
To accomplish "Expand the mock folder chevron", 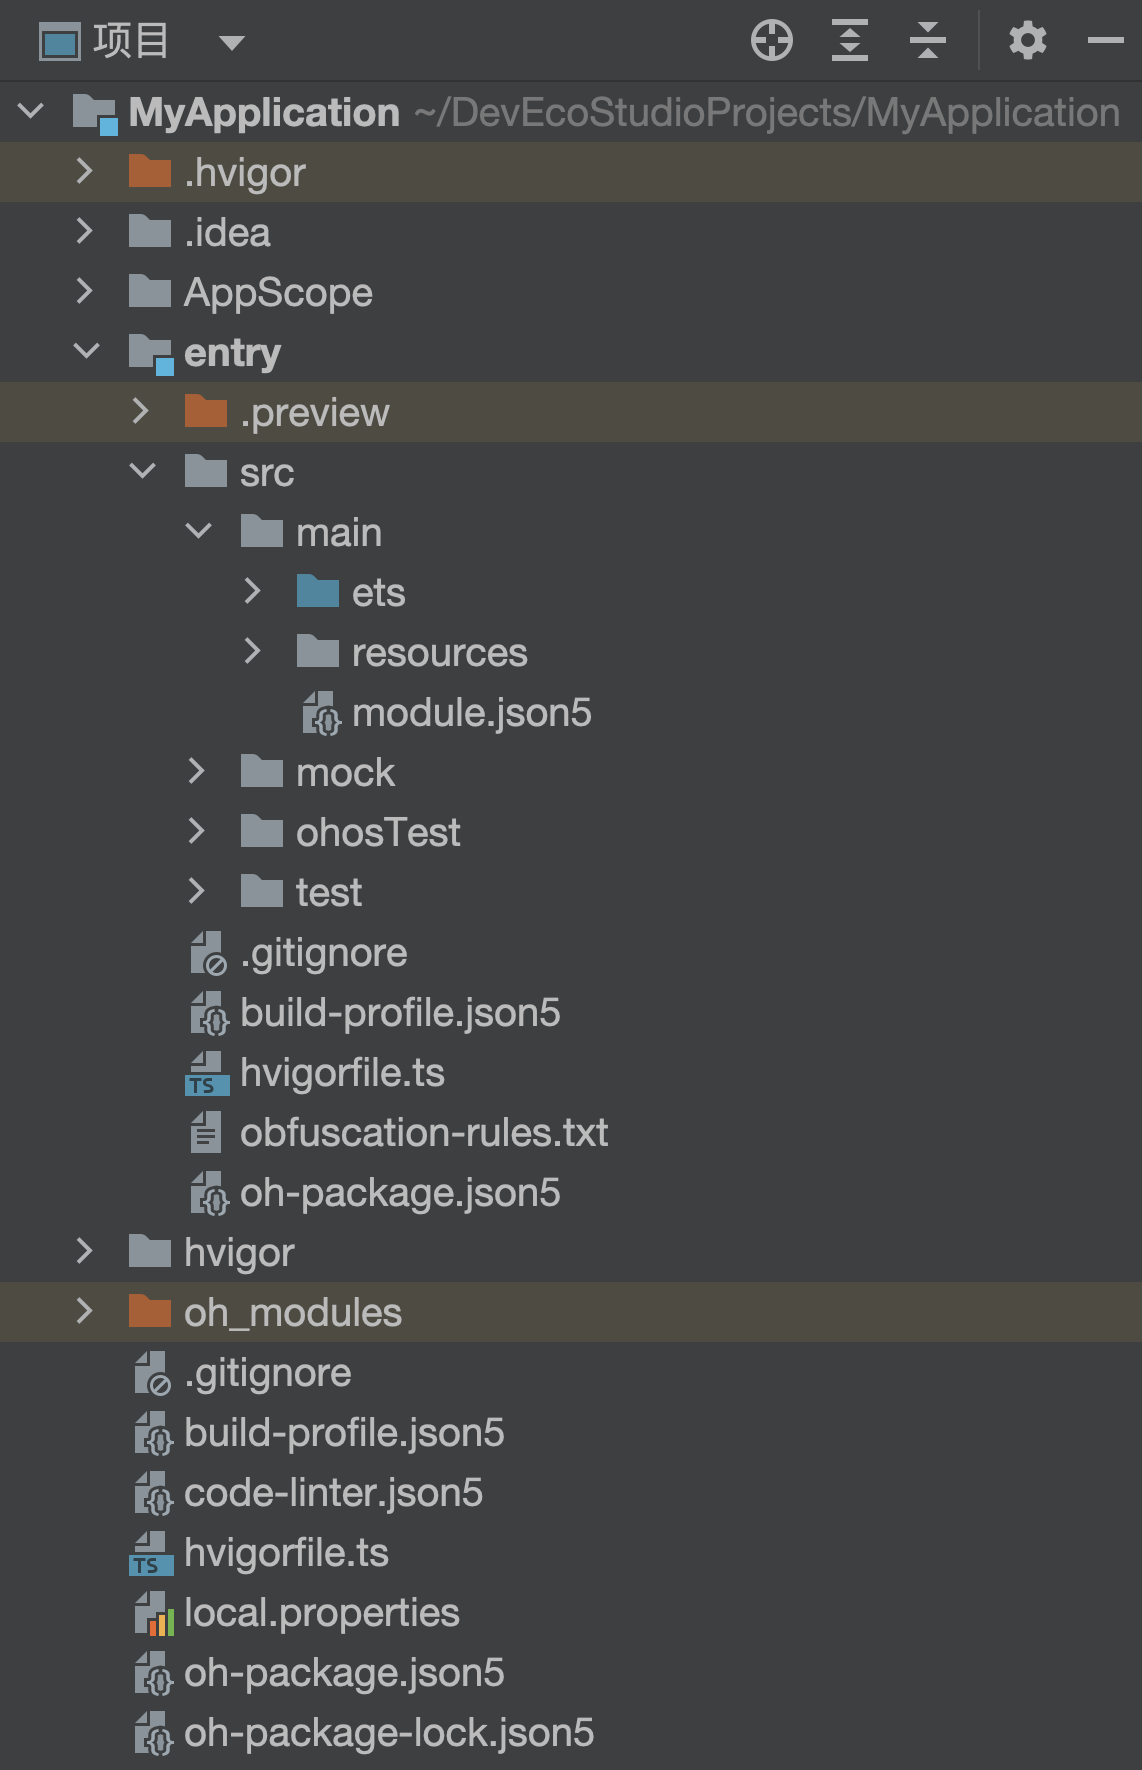I will coord(197,771).
